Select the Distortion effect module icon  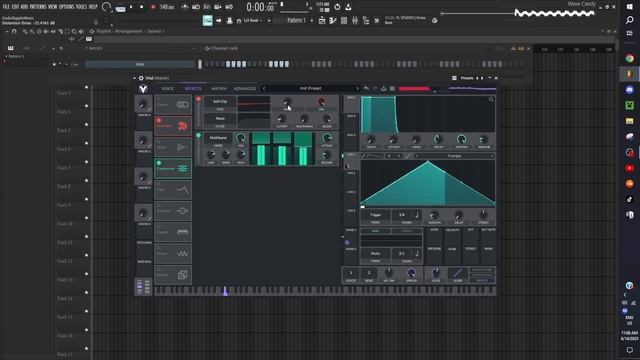(x=182, y=126)
